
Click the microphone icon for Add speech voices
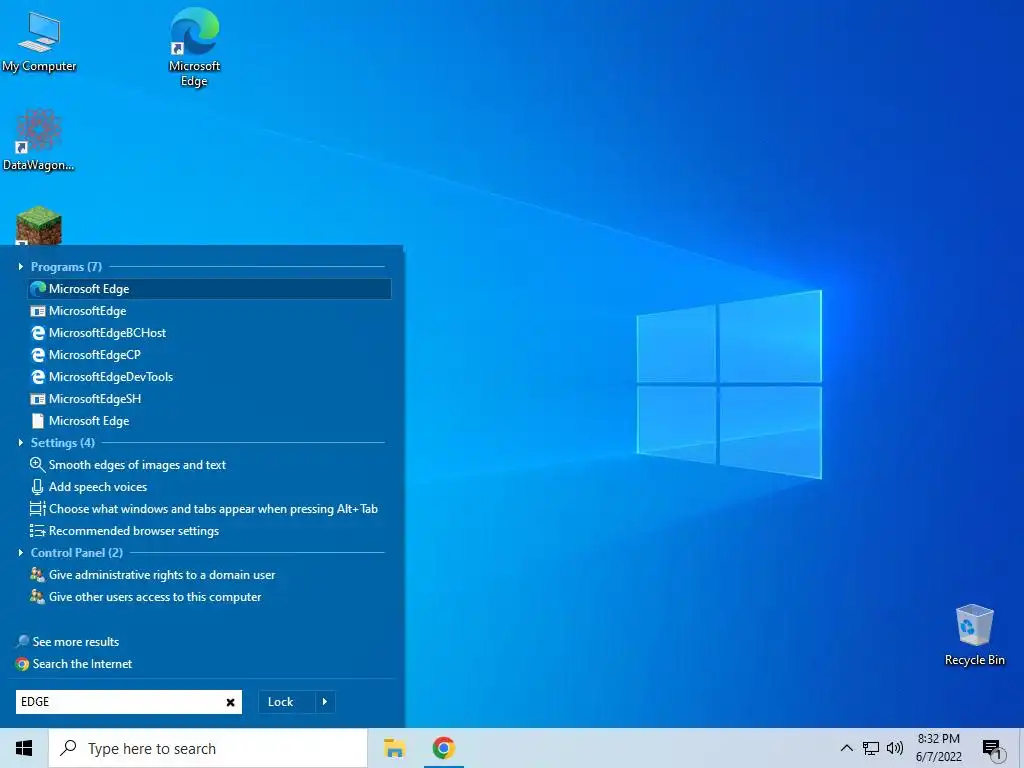pos(38,487)
